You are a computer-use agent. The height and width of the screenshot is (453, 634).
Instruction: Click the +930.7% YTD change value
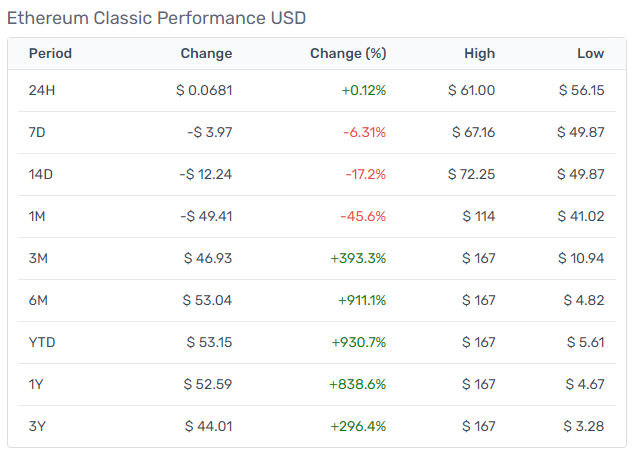tap(359, 343)
